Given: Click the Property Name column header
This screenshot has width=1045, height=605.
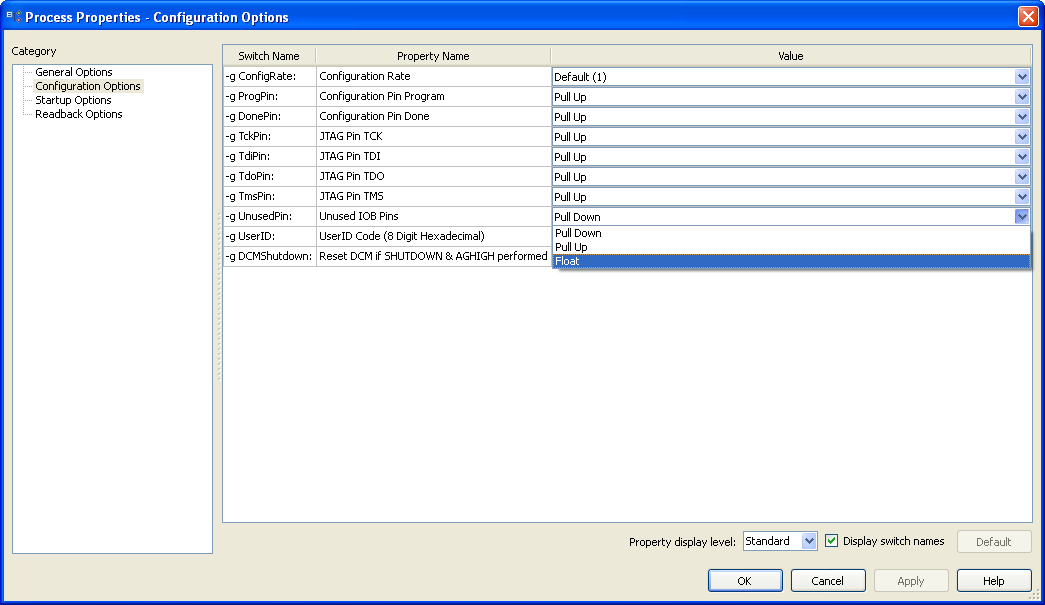Looking at the screenshot, I should click(433, 56).
